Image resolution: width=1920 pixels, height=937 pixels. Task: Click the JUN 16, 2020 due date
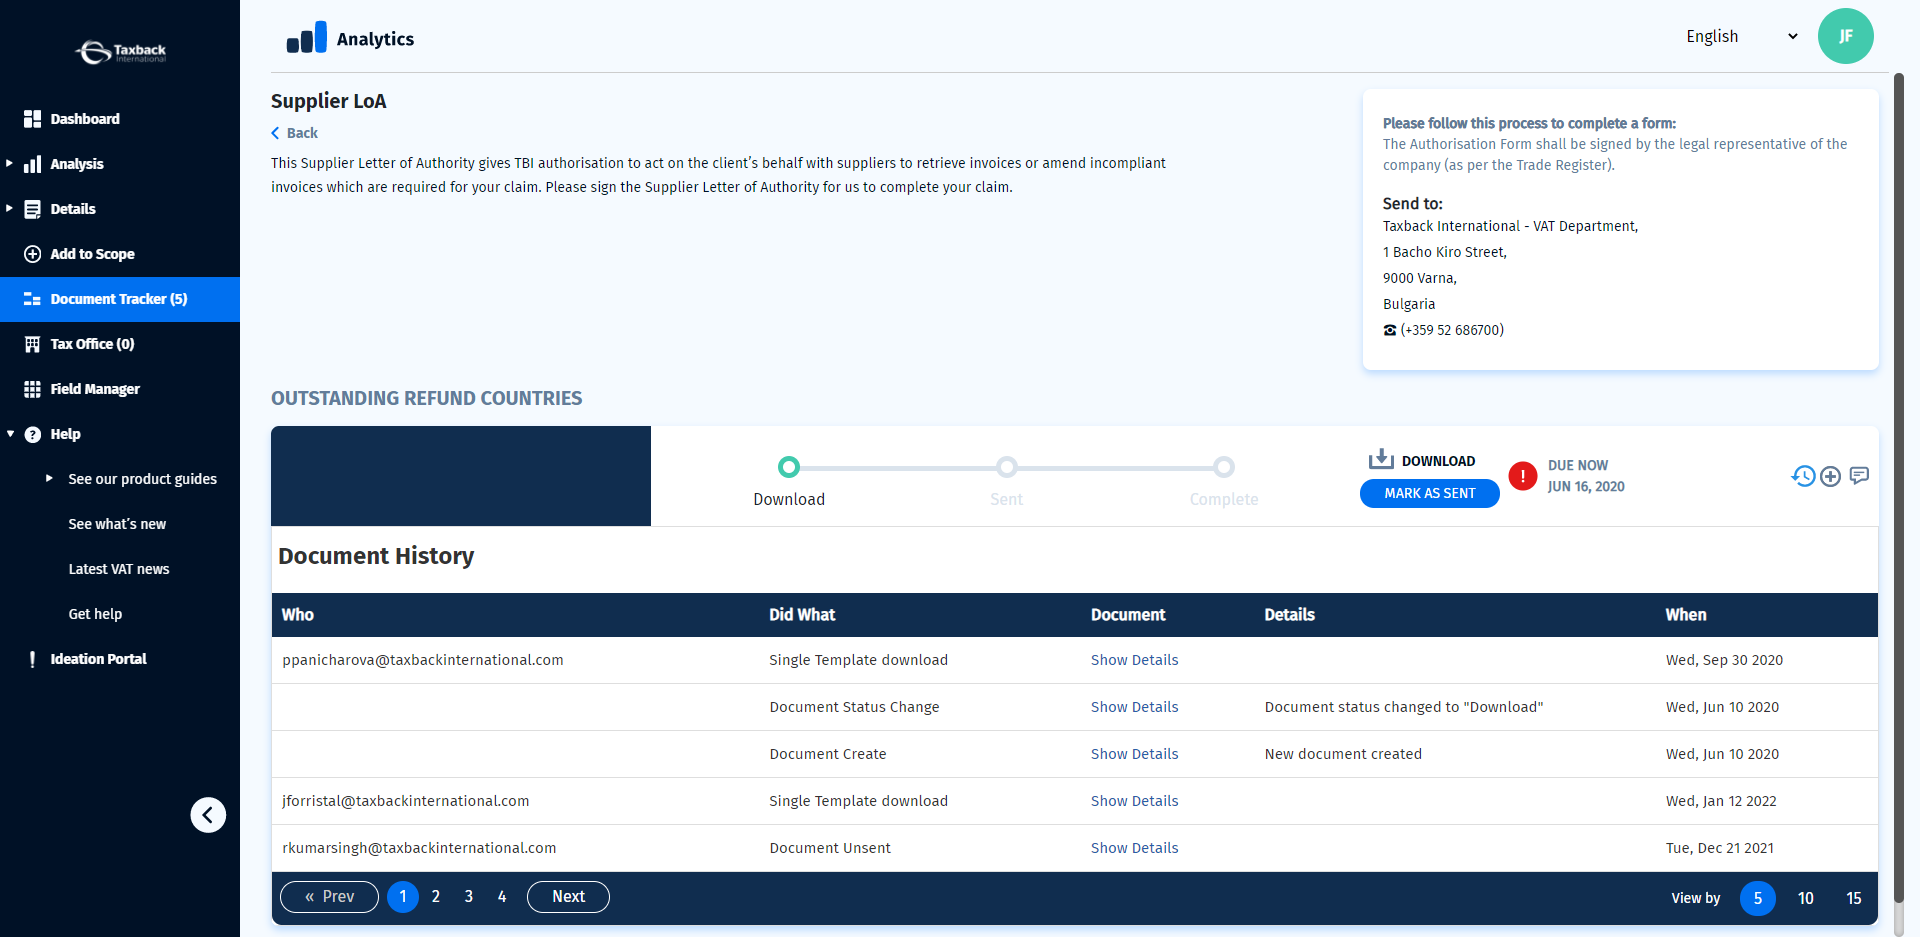click(1586, 487)
